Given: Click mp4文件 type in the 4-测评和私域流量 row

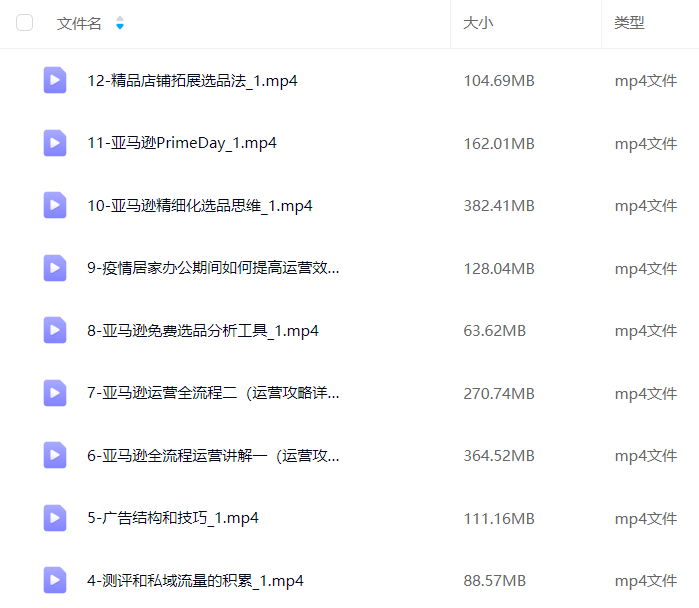Looking at the screenshot, I should [646, 581].
